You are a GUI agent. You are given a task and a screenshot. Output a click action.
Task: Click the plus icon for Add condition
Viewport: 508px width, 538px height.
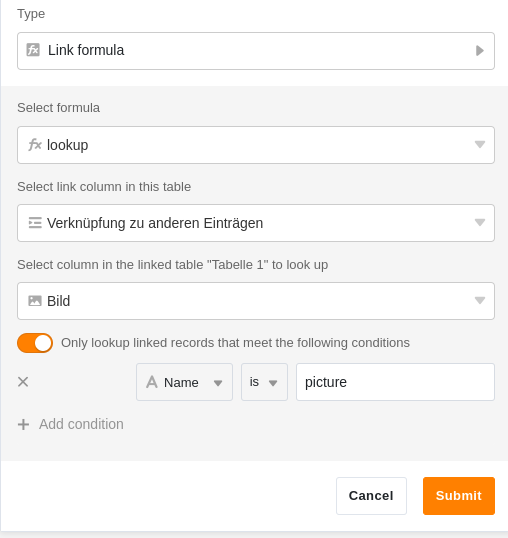(x=23, y=424)
